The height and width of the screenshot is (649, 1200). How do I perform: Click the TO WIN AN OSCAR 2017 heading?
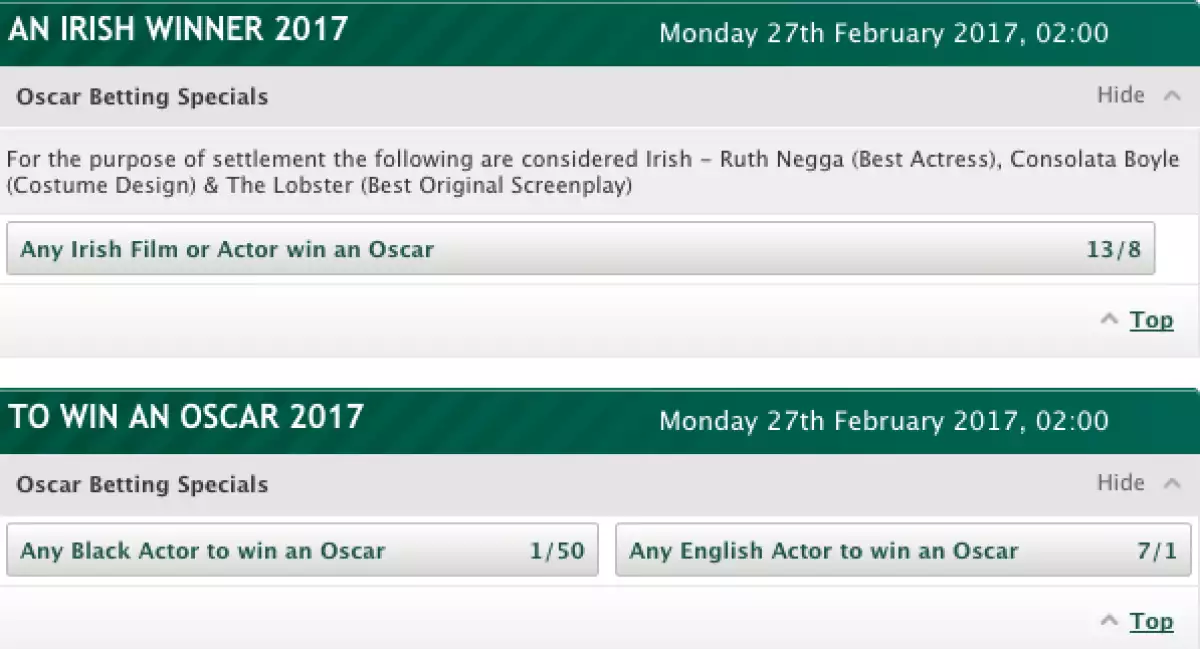(x=186, y=416)
